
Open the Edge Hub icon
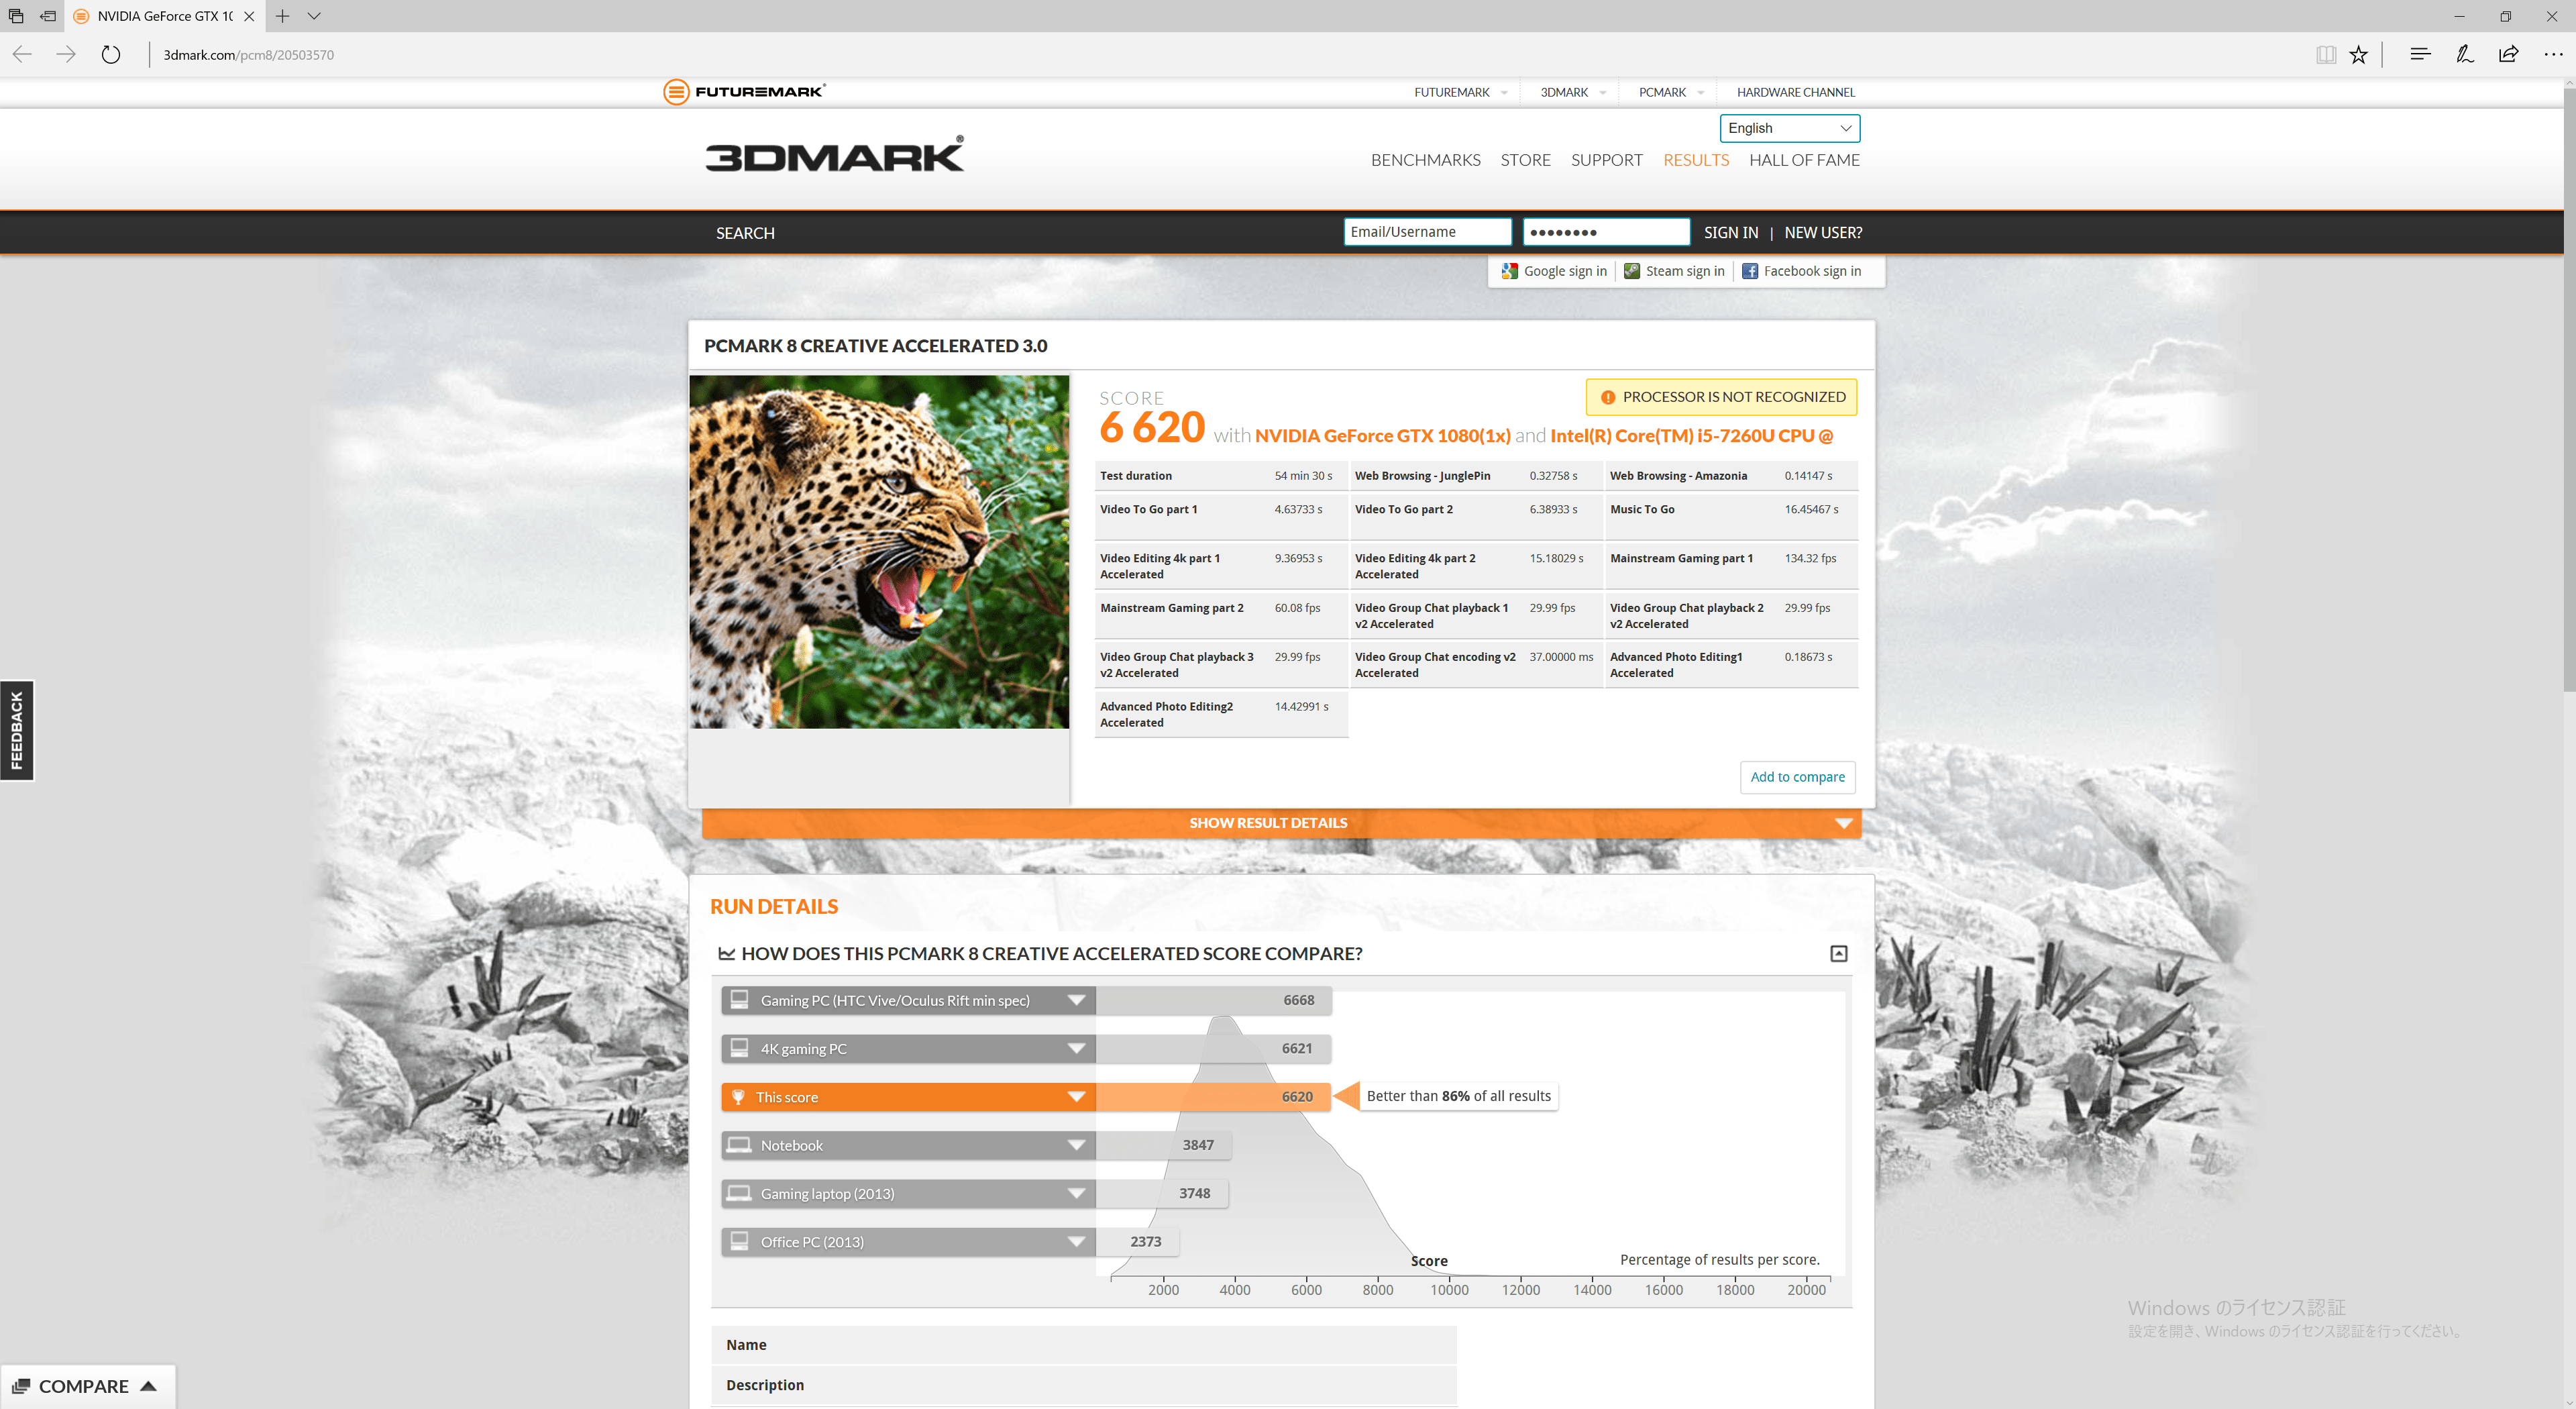2420,54
